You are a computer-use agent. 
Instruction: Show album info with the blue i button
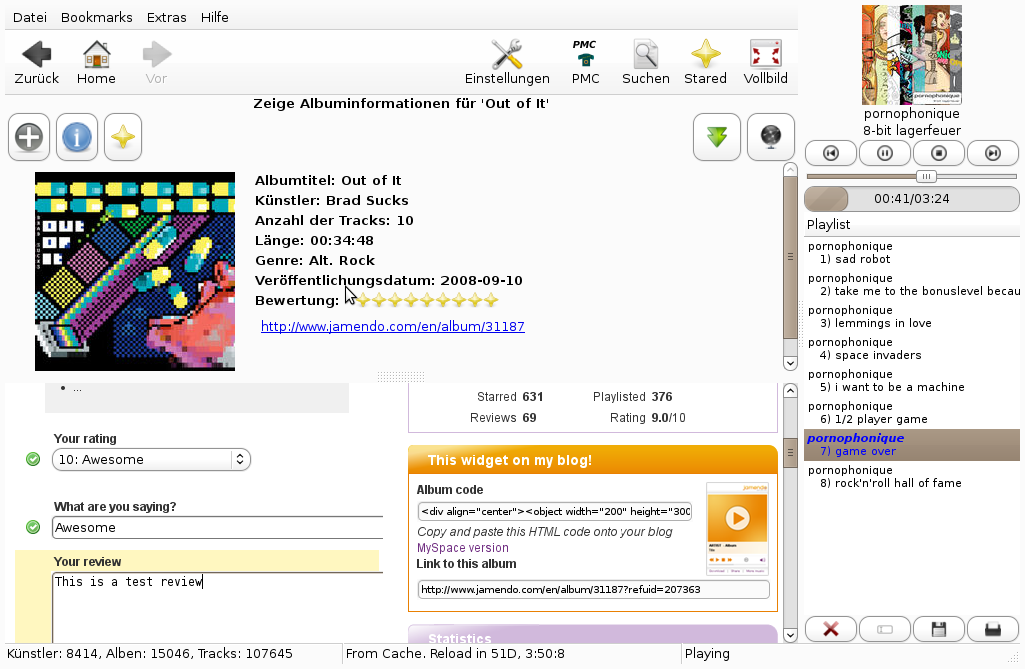tap(77, 137)
